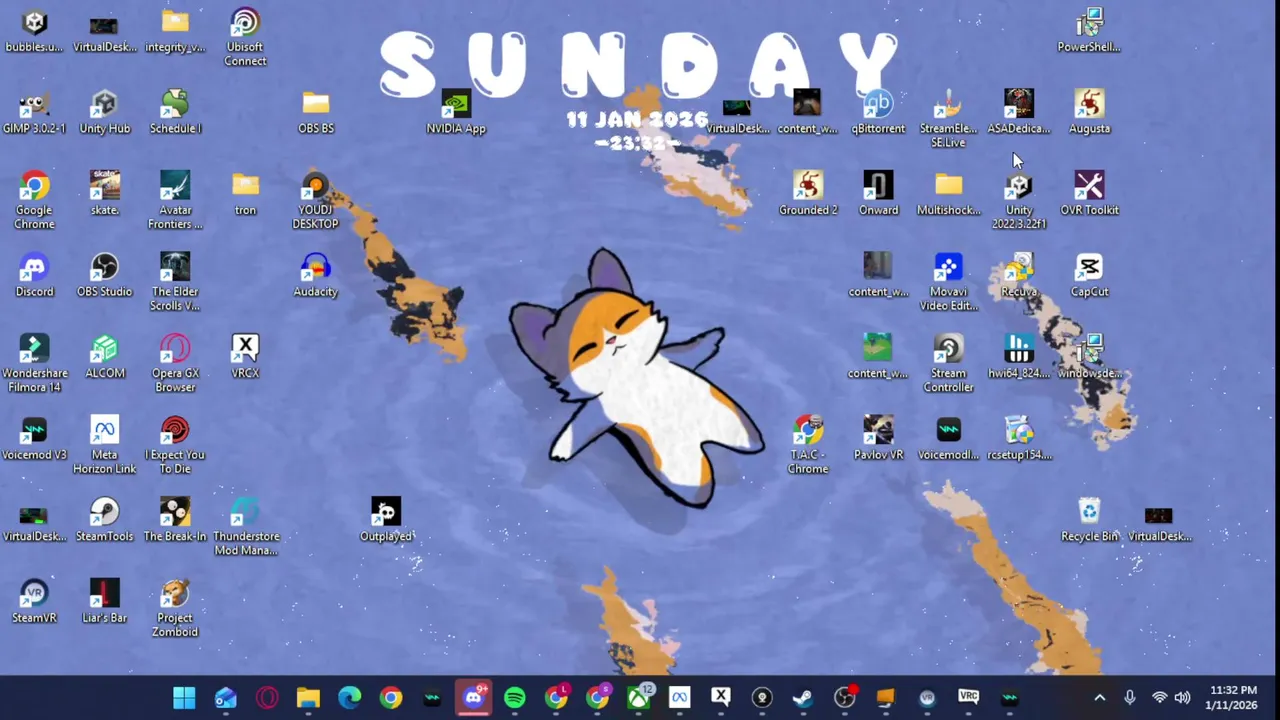Select the tron folder on the desktop
Screen dimensions: 1280x720
point(245,193)
